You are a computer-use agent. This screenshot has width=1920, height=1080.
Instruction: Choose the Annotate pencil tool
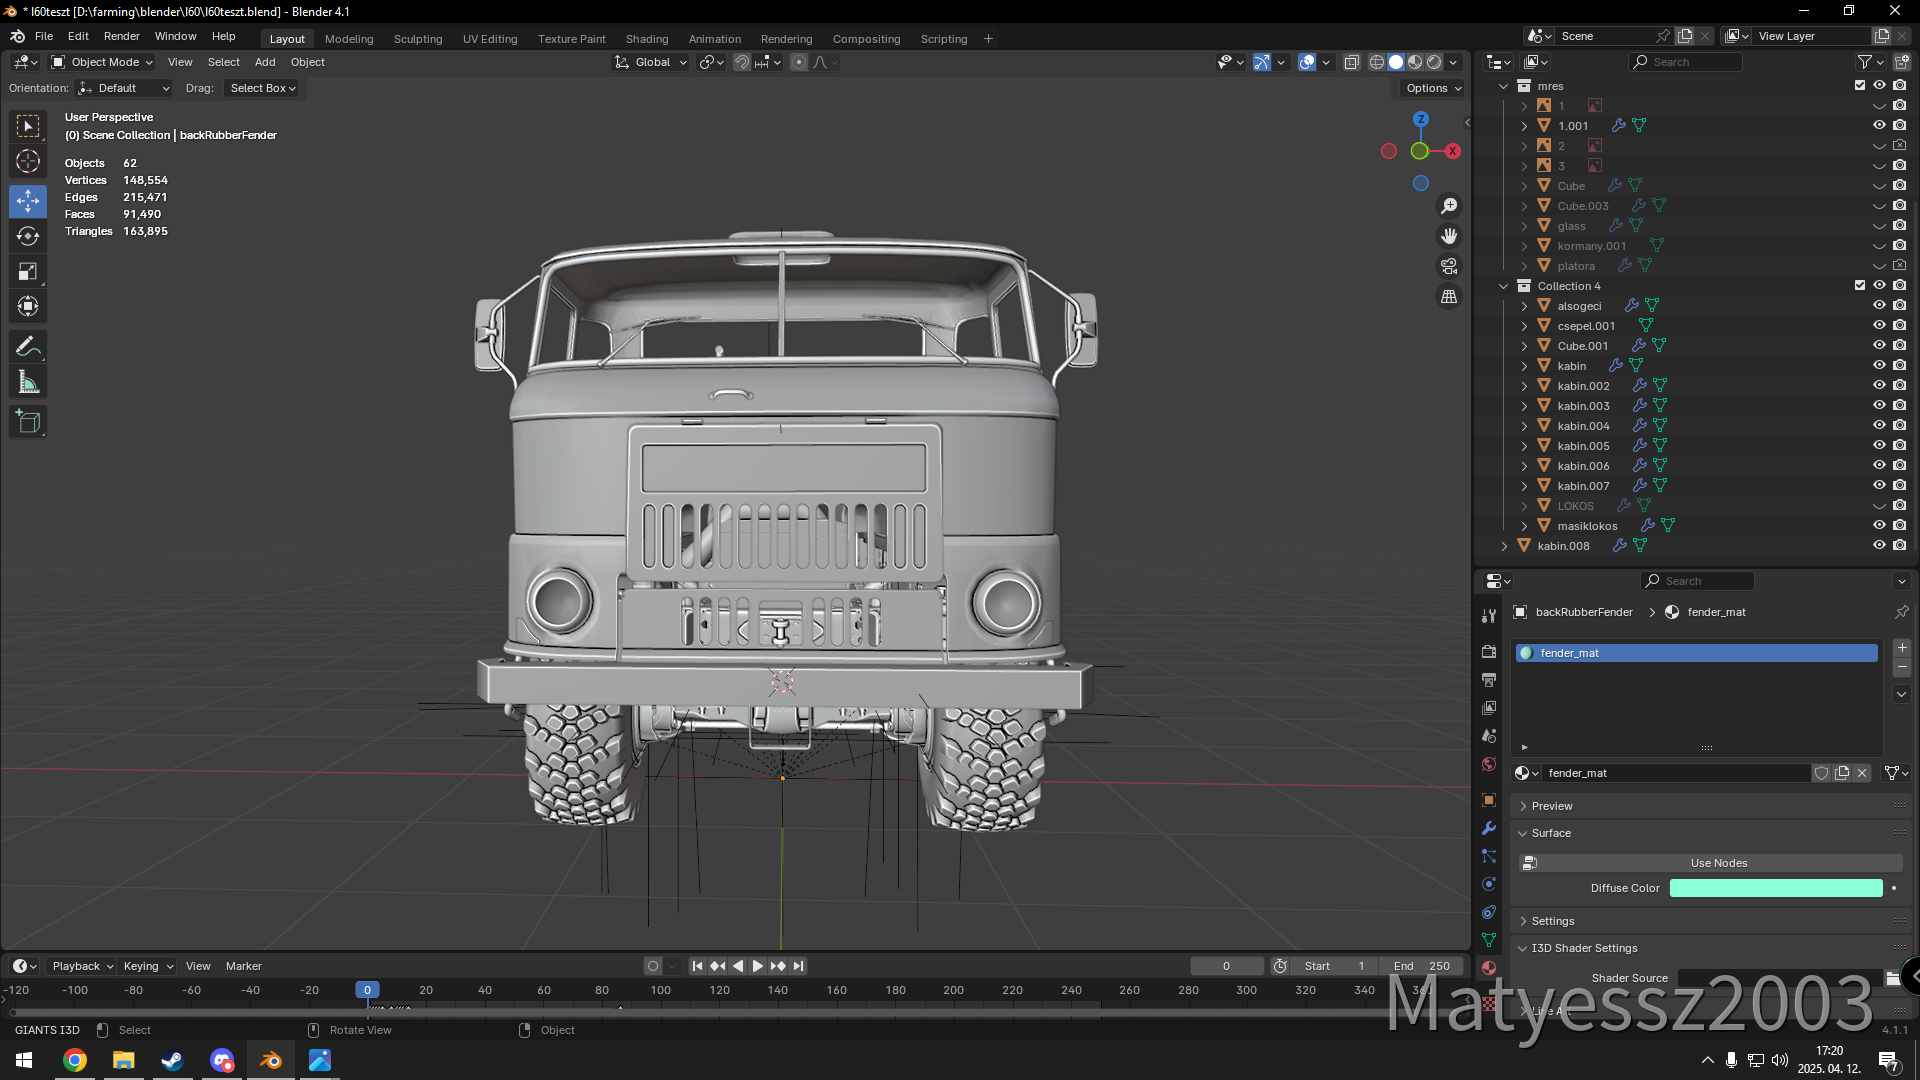28,347
